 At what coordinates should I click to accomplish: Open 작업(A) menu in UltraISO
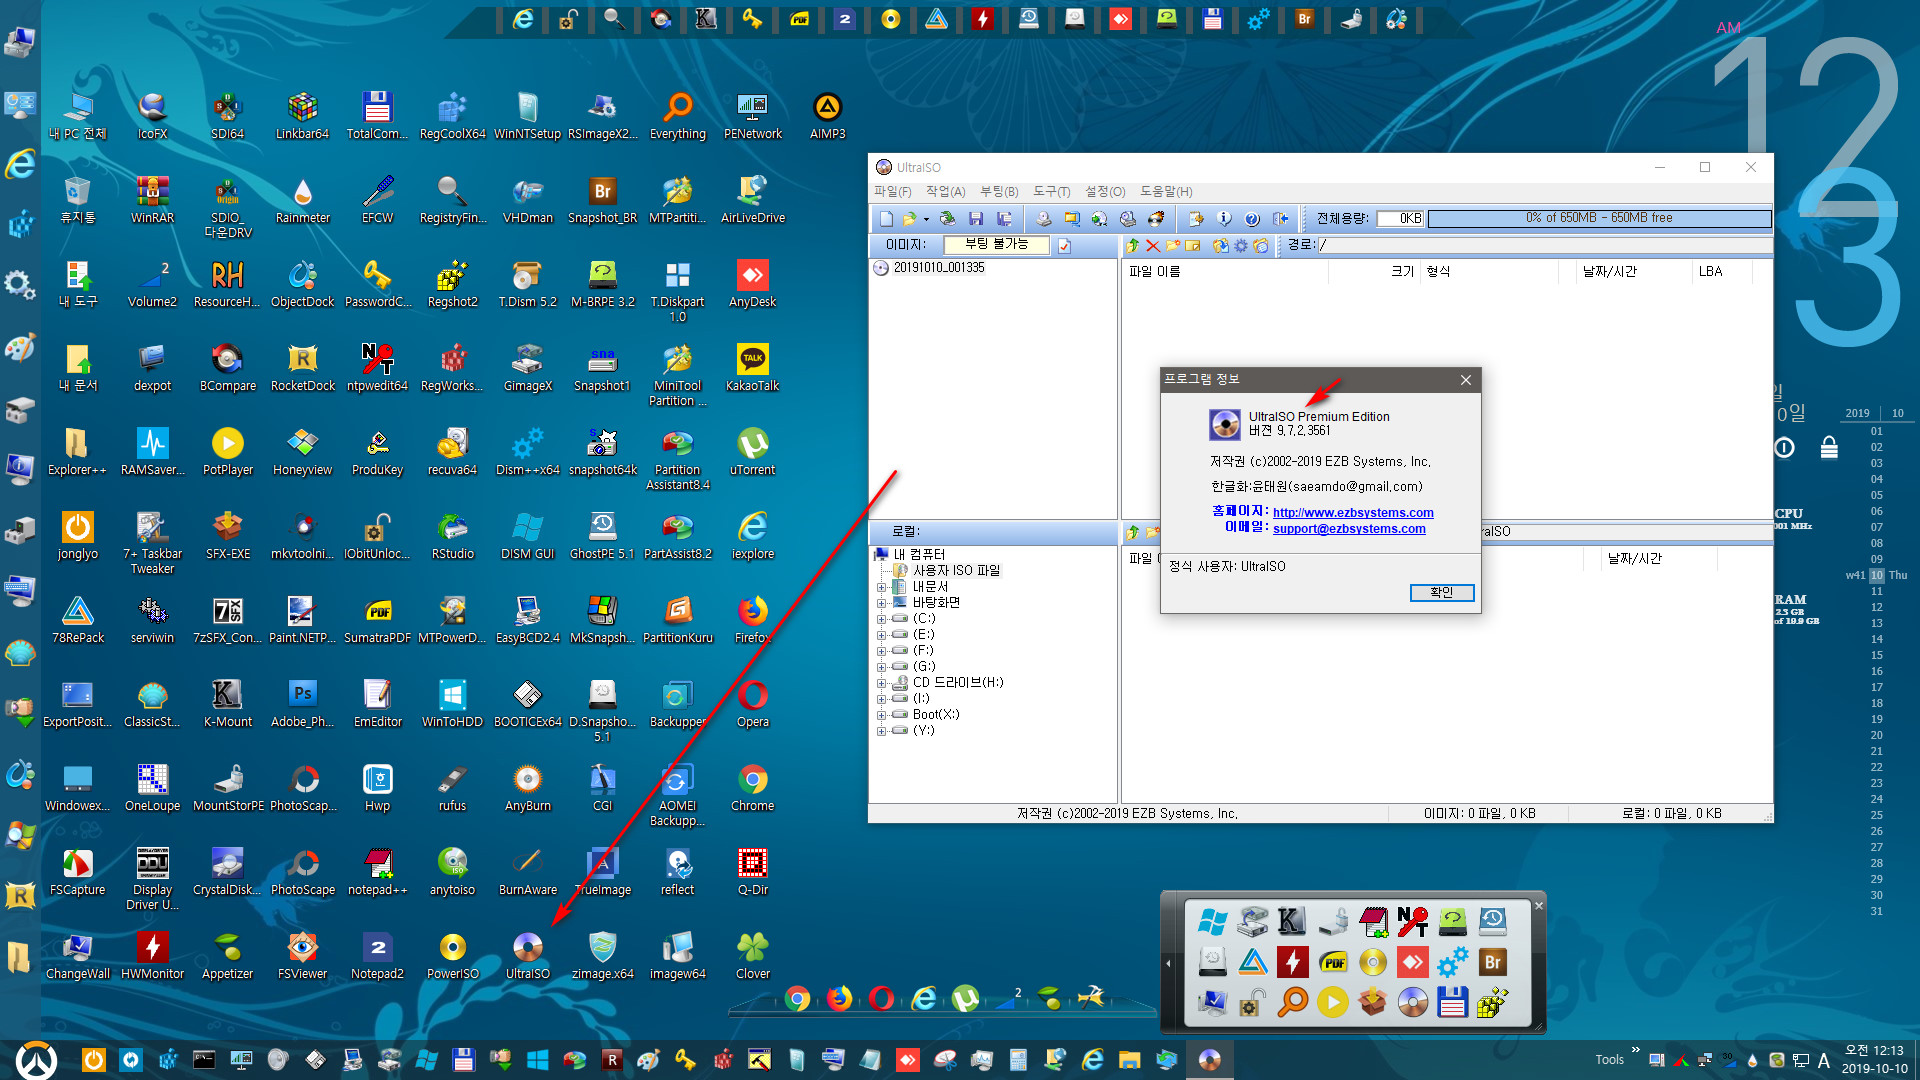(x=945, y=191)
